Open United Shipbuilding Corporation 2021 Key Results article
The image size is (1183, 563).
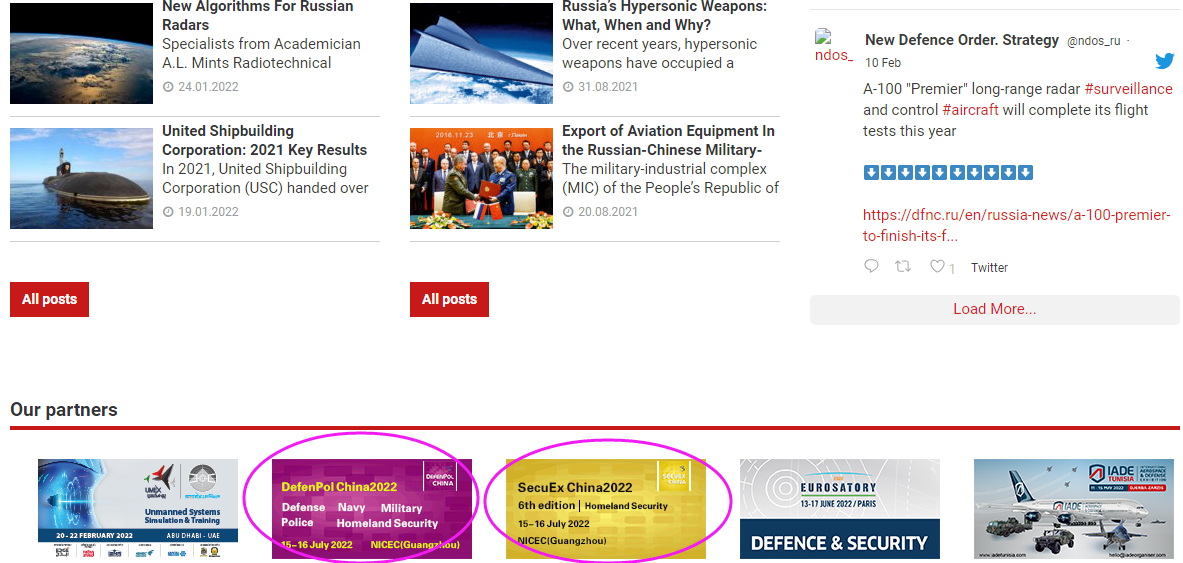264,140
